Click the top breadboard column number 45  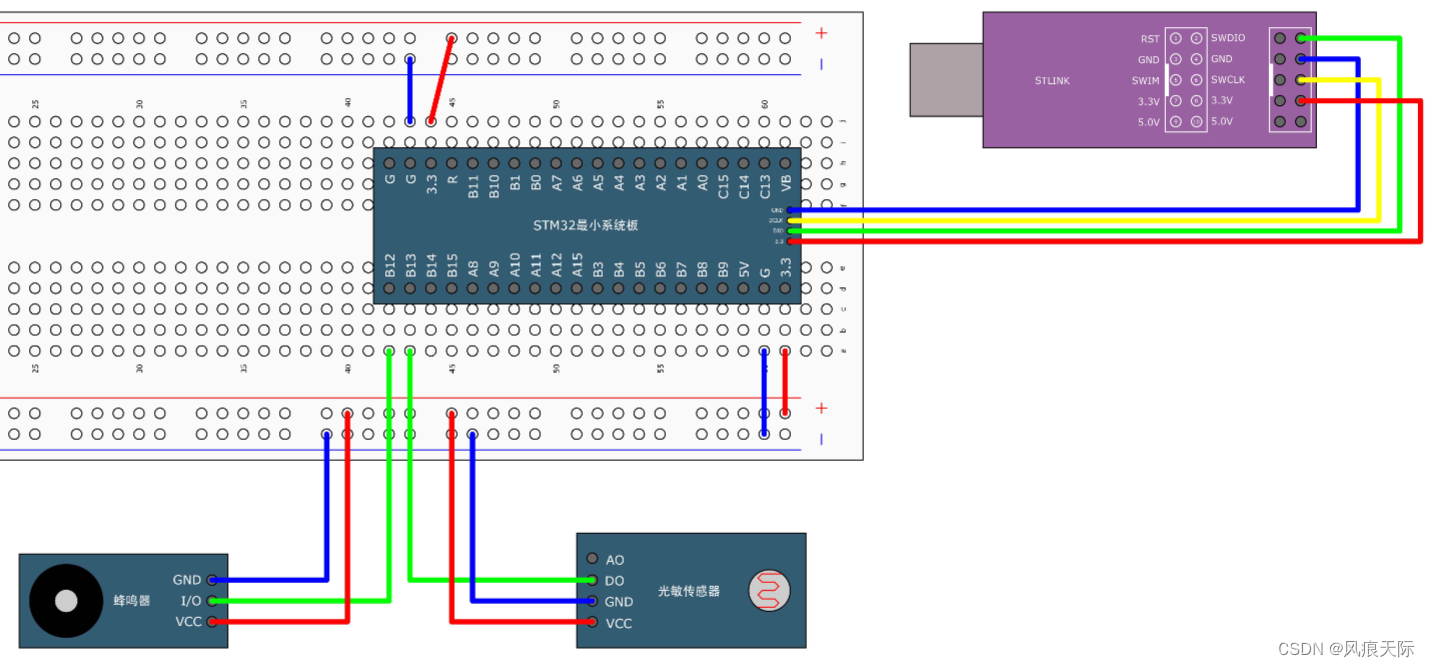click(x=452, y=103)
